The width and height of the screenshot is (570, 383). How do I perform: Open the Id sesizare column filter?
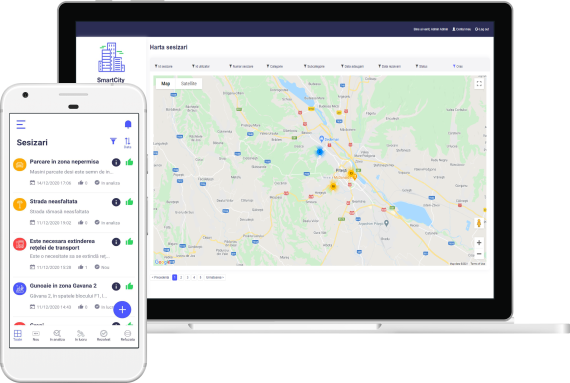coord(164,66)
